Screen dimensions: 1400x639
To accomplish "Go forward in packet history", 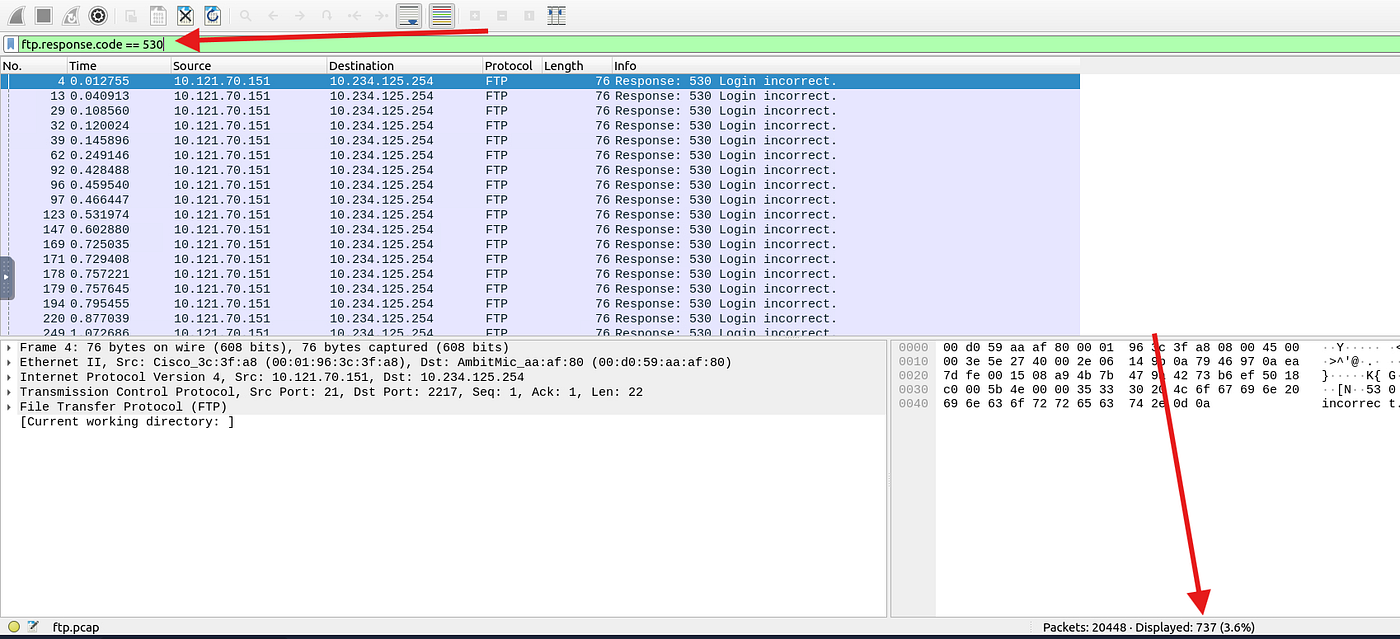I will (299, 15).
